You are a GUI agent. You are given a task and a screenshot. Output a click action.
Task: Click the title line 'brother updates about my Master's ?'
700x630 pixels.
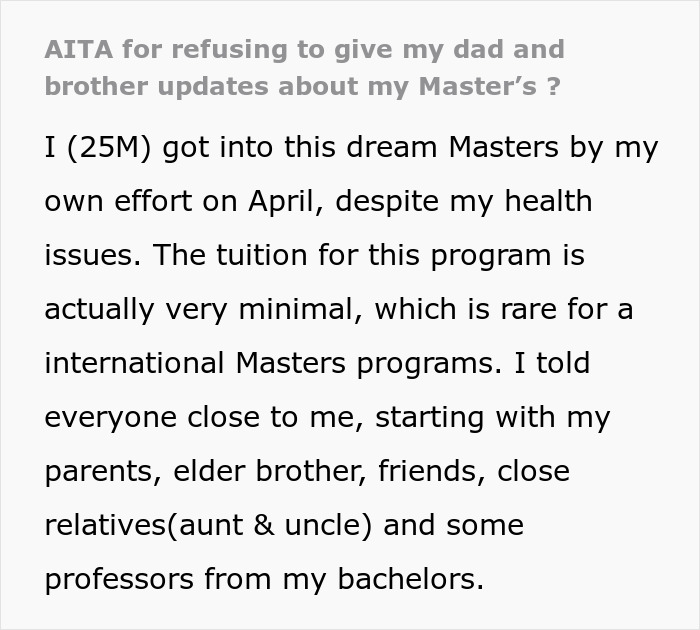302,86
